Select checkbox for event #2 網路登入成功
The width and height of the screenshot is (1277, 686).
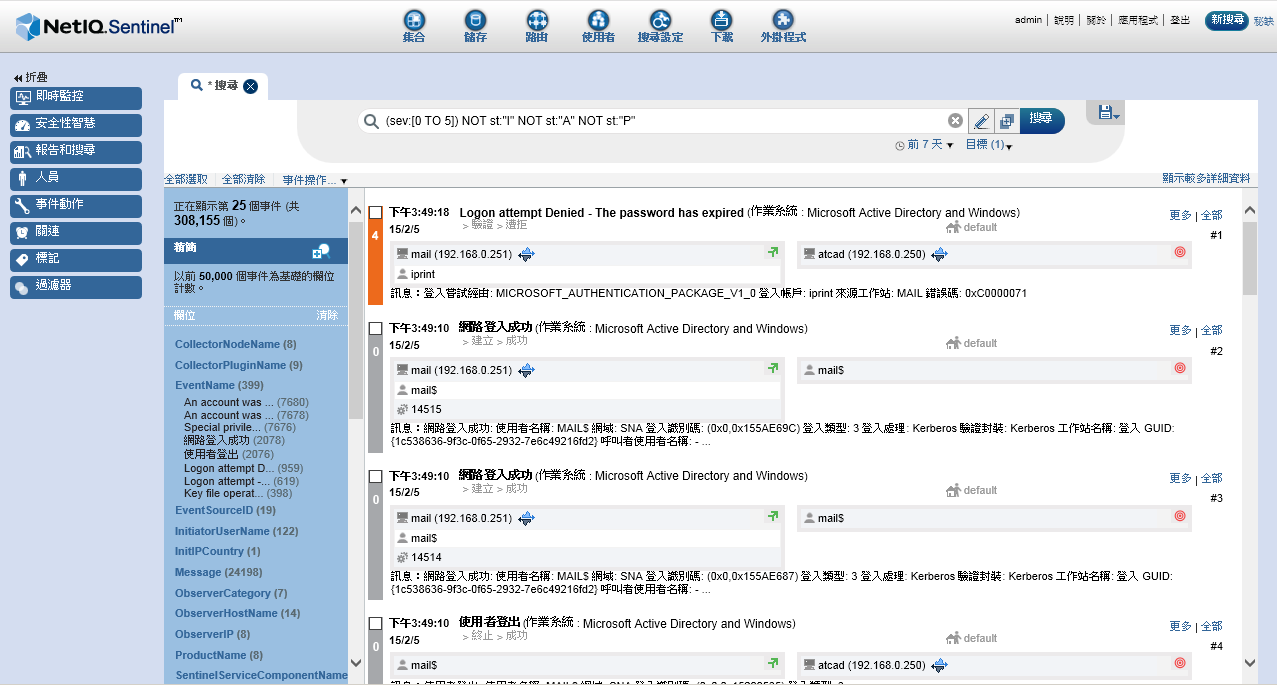click(376, 328)
